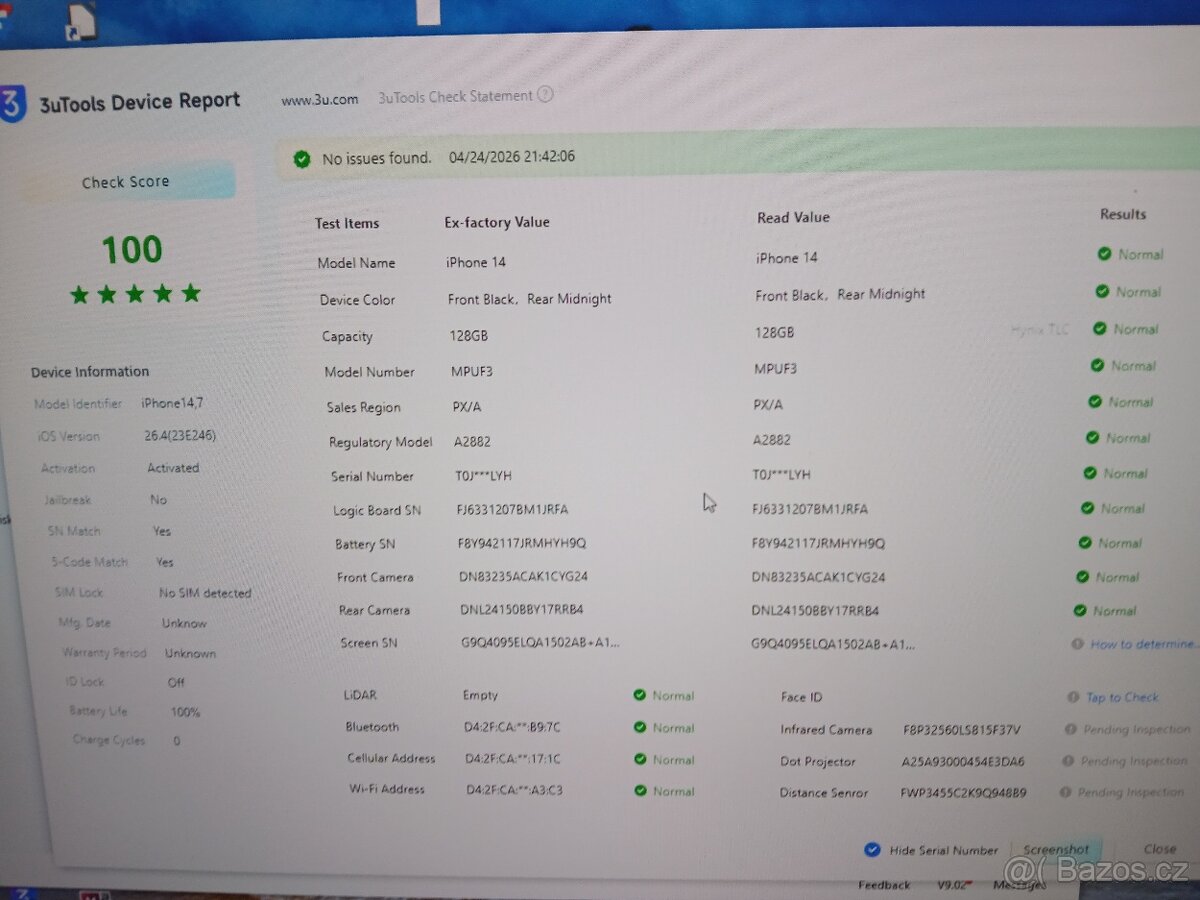Click the Ex-factory Value column header
The height and width of the screenshot is (900, 1200).
pos(497,222)
